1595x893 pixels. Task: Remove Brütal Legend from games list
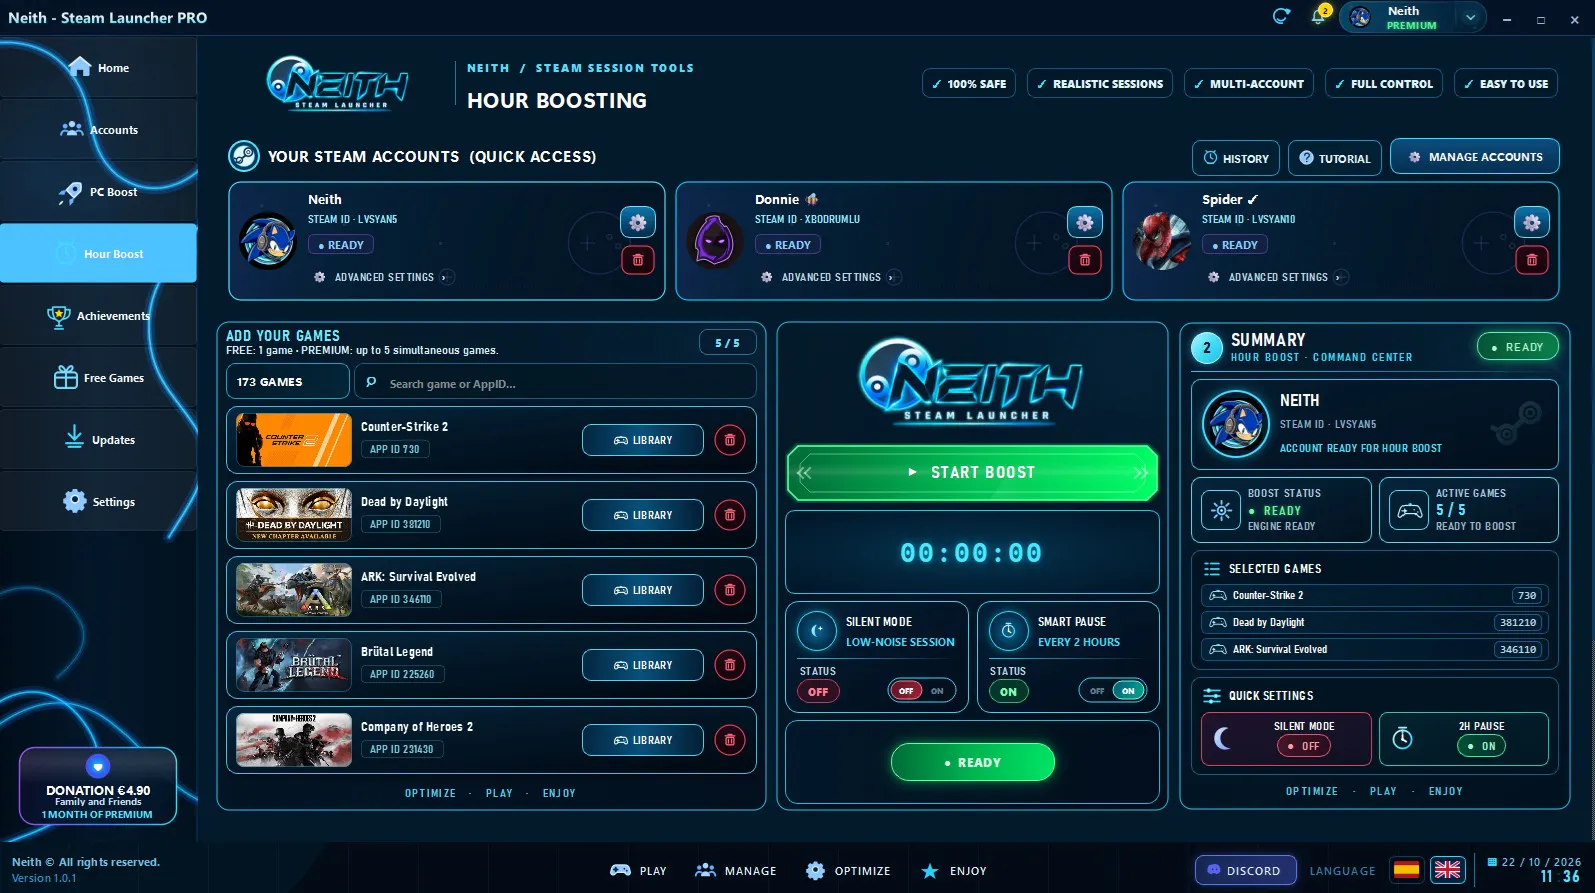pyautogui.click(x=730, y=665)
